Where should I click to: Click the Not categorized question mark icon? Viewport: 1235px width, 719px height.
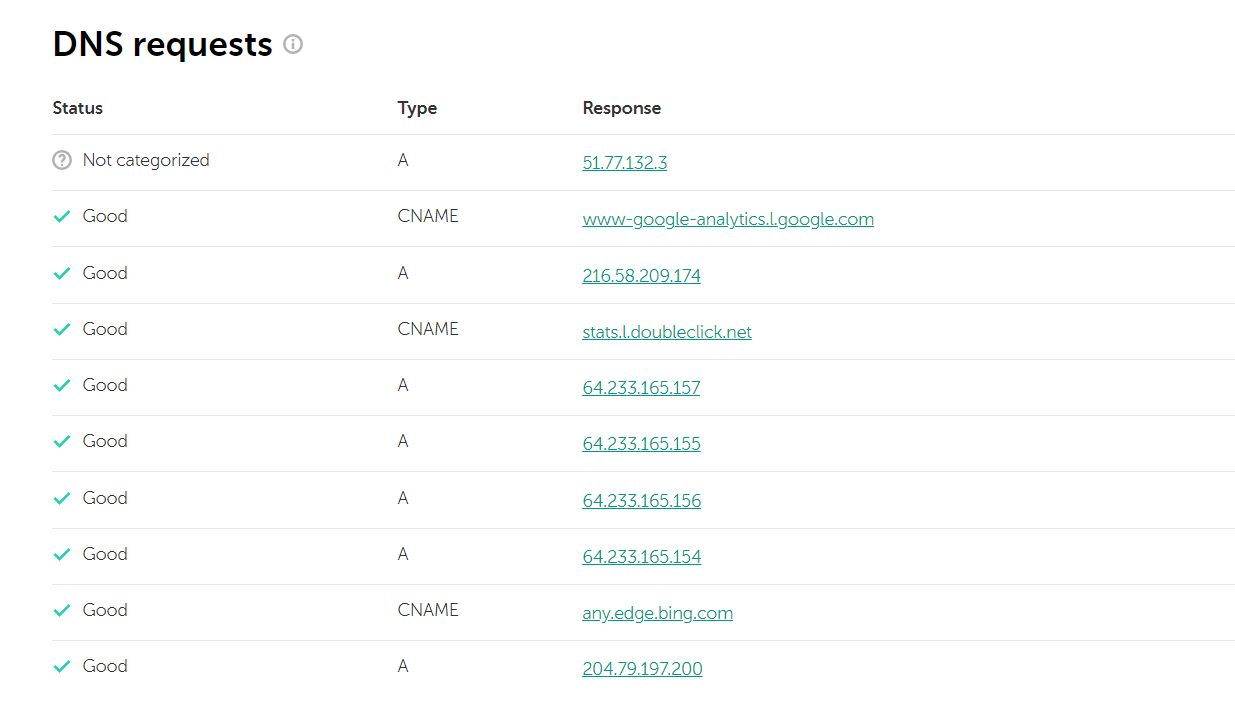click(62, 160)
